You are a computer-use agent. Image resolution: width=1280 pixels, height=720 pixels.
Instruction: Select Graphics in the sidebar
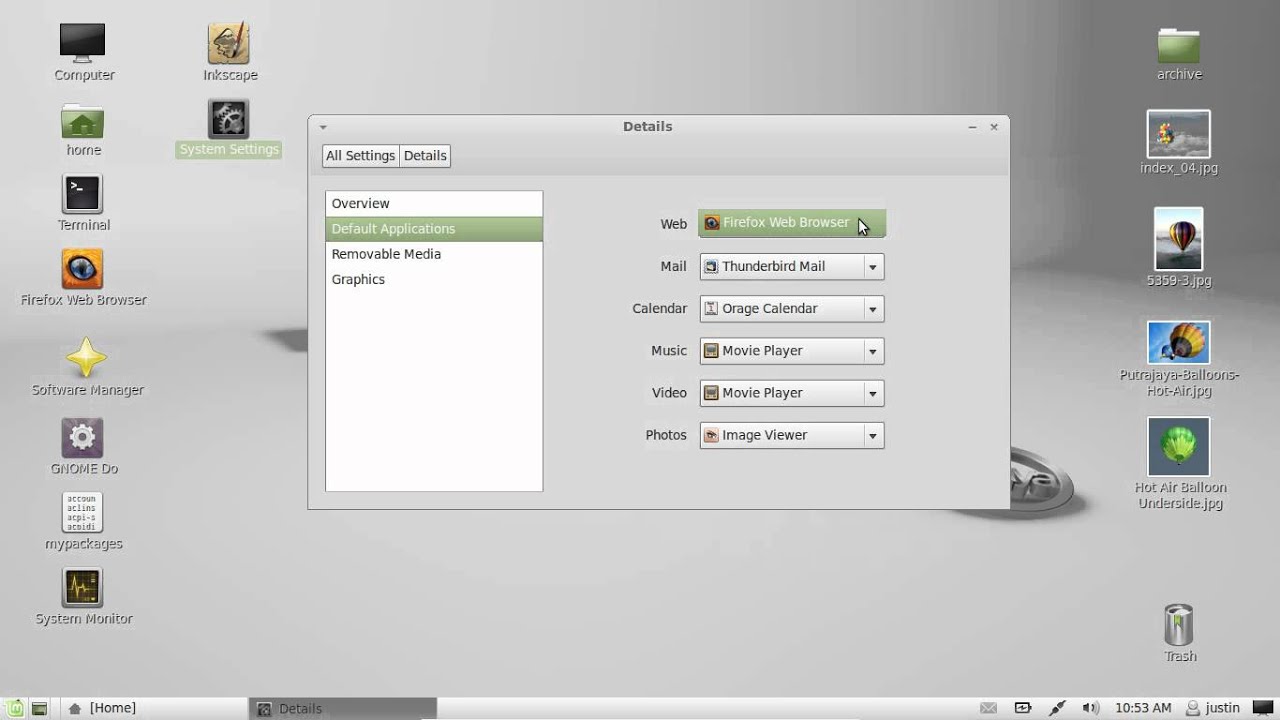[434, 279]
